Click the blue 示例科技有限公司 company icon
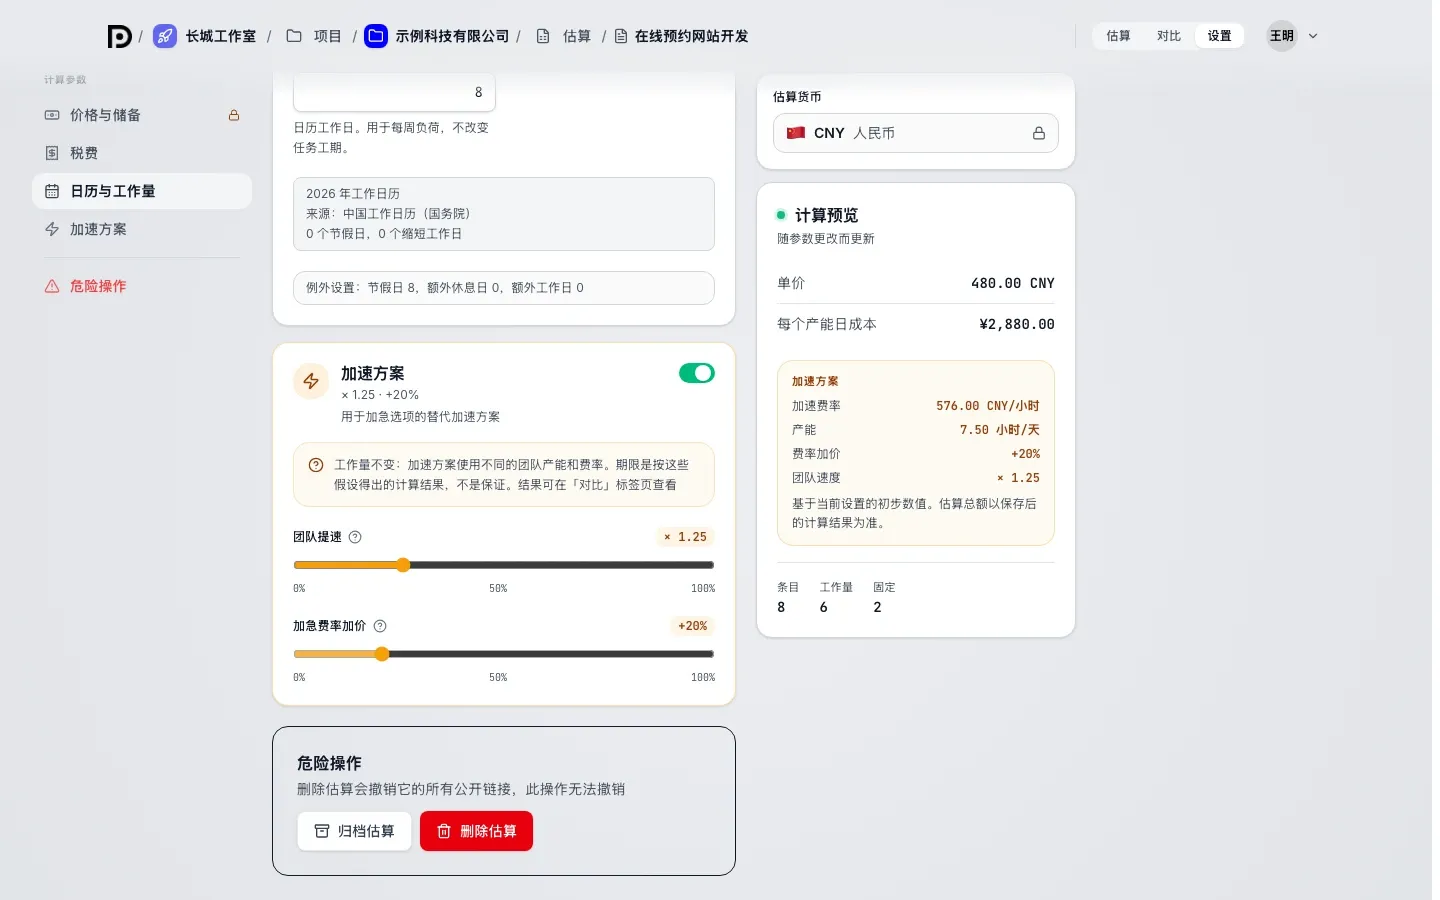Viewport: 1440px width, 900px height. 376,36
